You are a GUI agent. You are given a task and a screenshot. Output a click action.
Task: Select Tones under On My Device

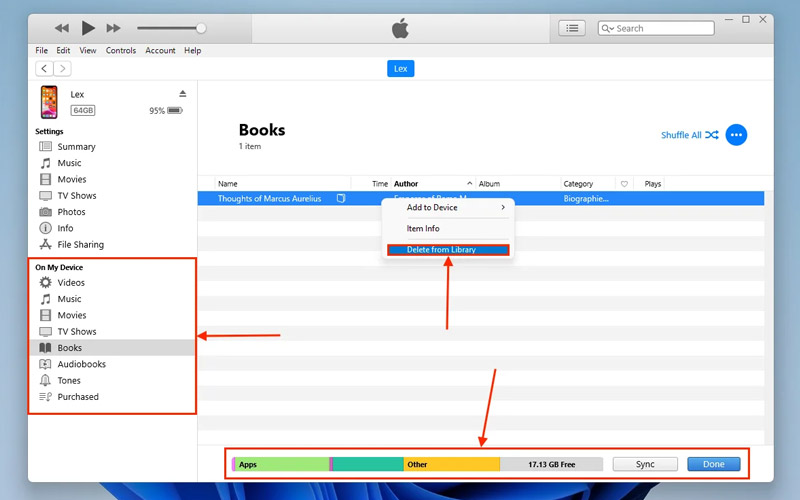pyautogui.click(x=69, y=380)
